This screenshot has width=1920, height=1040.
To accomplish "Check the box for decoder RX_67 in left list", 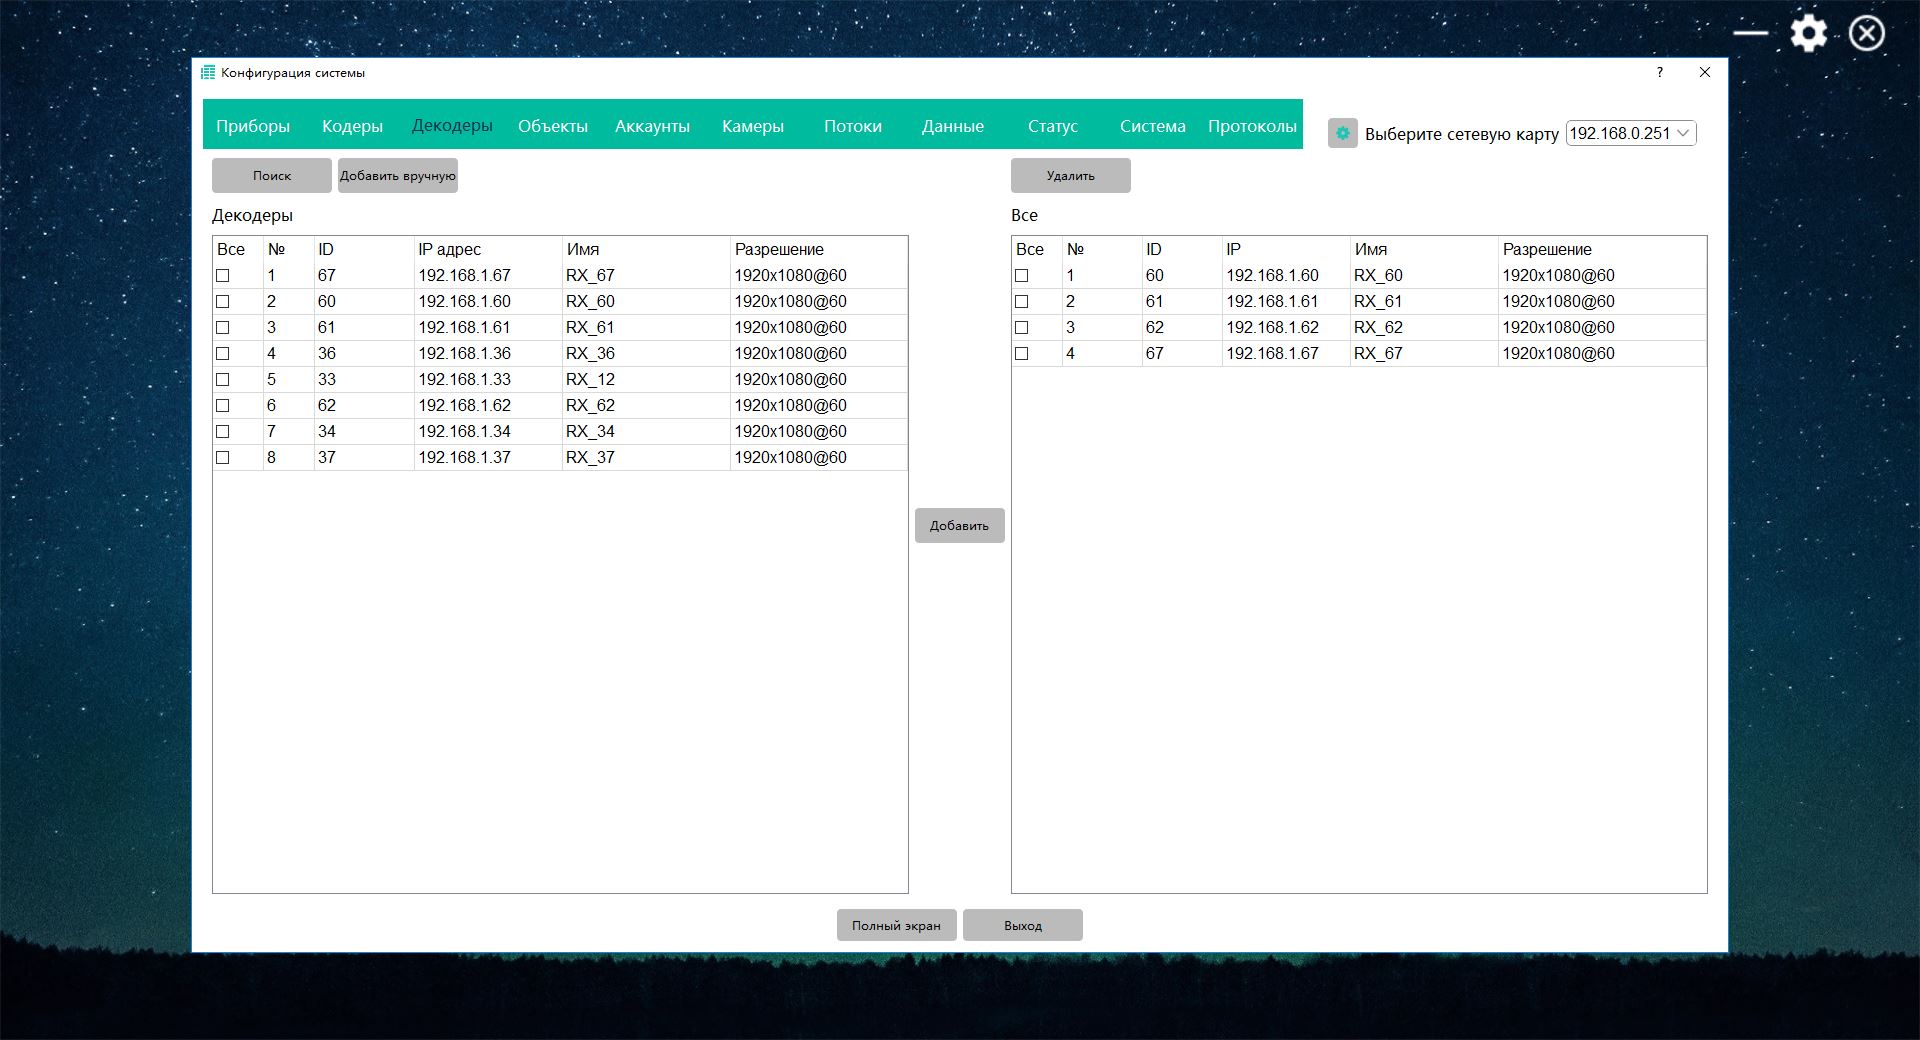I will 223,275.
